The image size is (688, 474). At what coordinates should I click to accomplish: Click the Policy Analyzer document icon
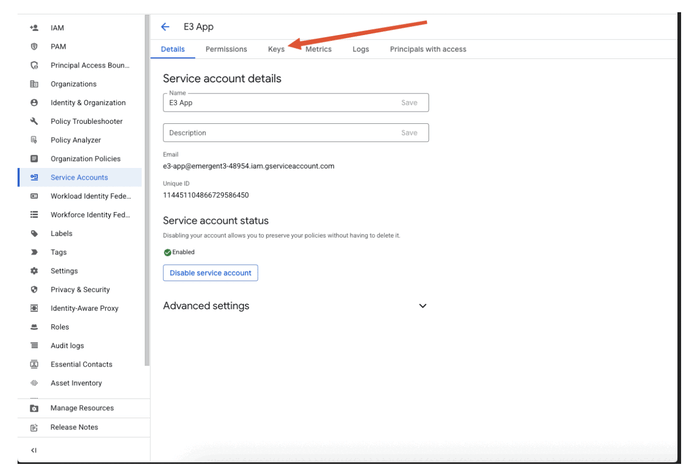click(34, 140)
